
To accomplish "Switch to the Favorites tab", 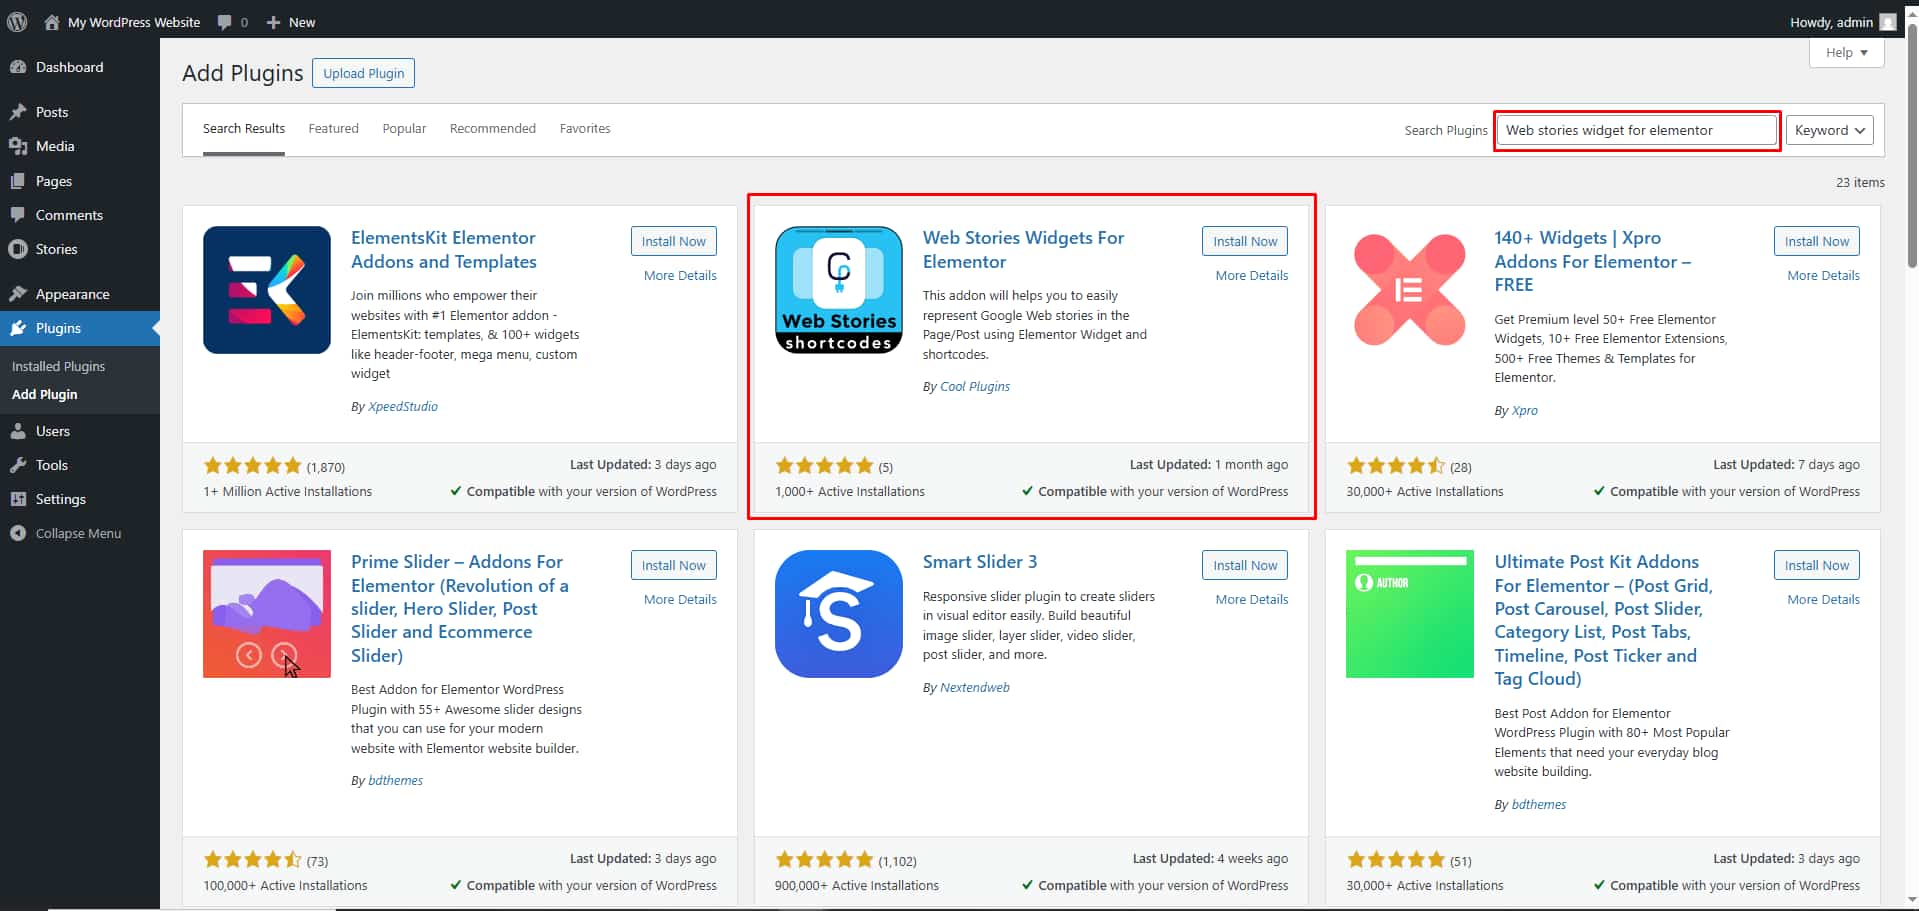I will point(585,129).
